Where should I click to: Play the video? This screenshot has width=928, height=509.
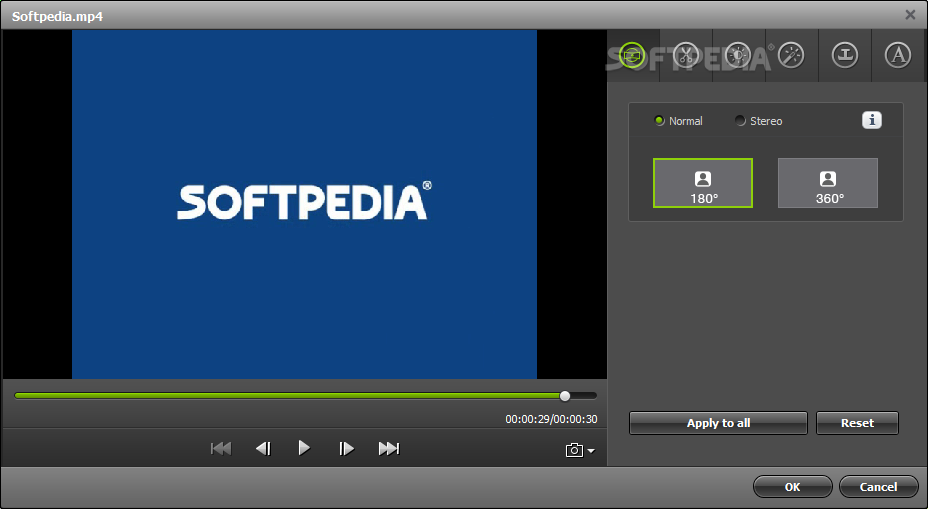[x=304, y=448]
